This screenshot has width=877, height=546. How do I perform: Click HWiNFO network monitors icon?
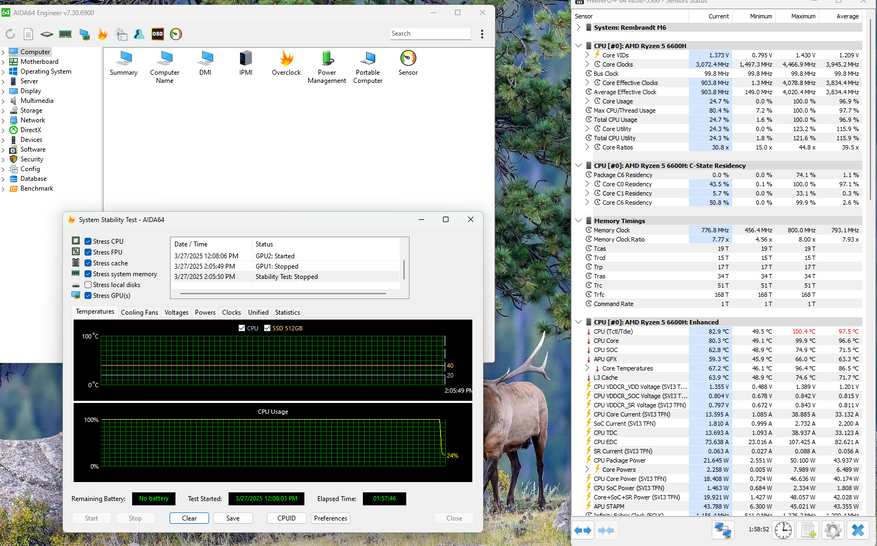tap(723, 530)
